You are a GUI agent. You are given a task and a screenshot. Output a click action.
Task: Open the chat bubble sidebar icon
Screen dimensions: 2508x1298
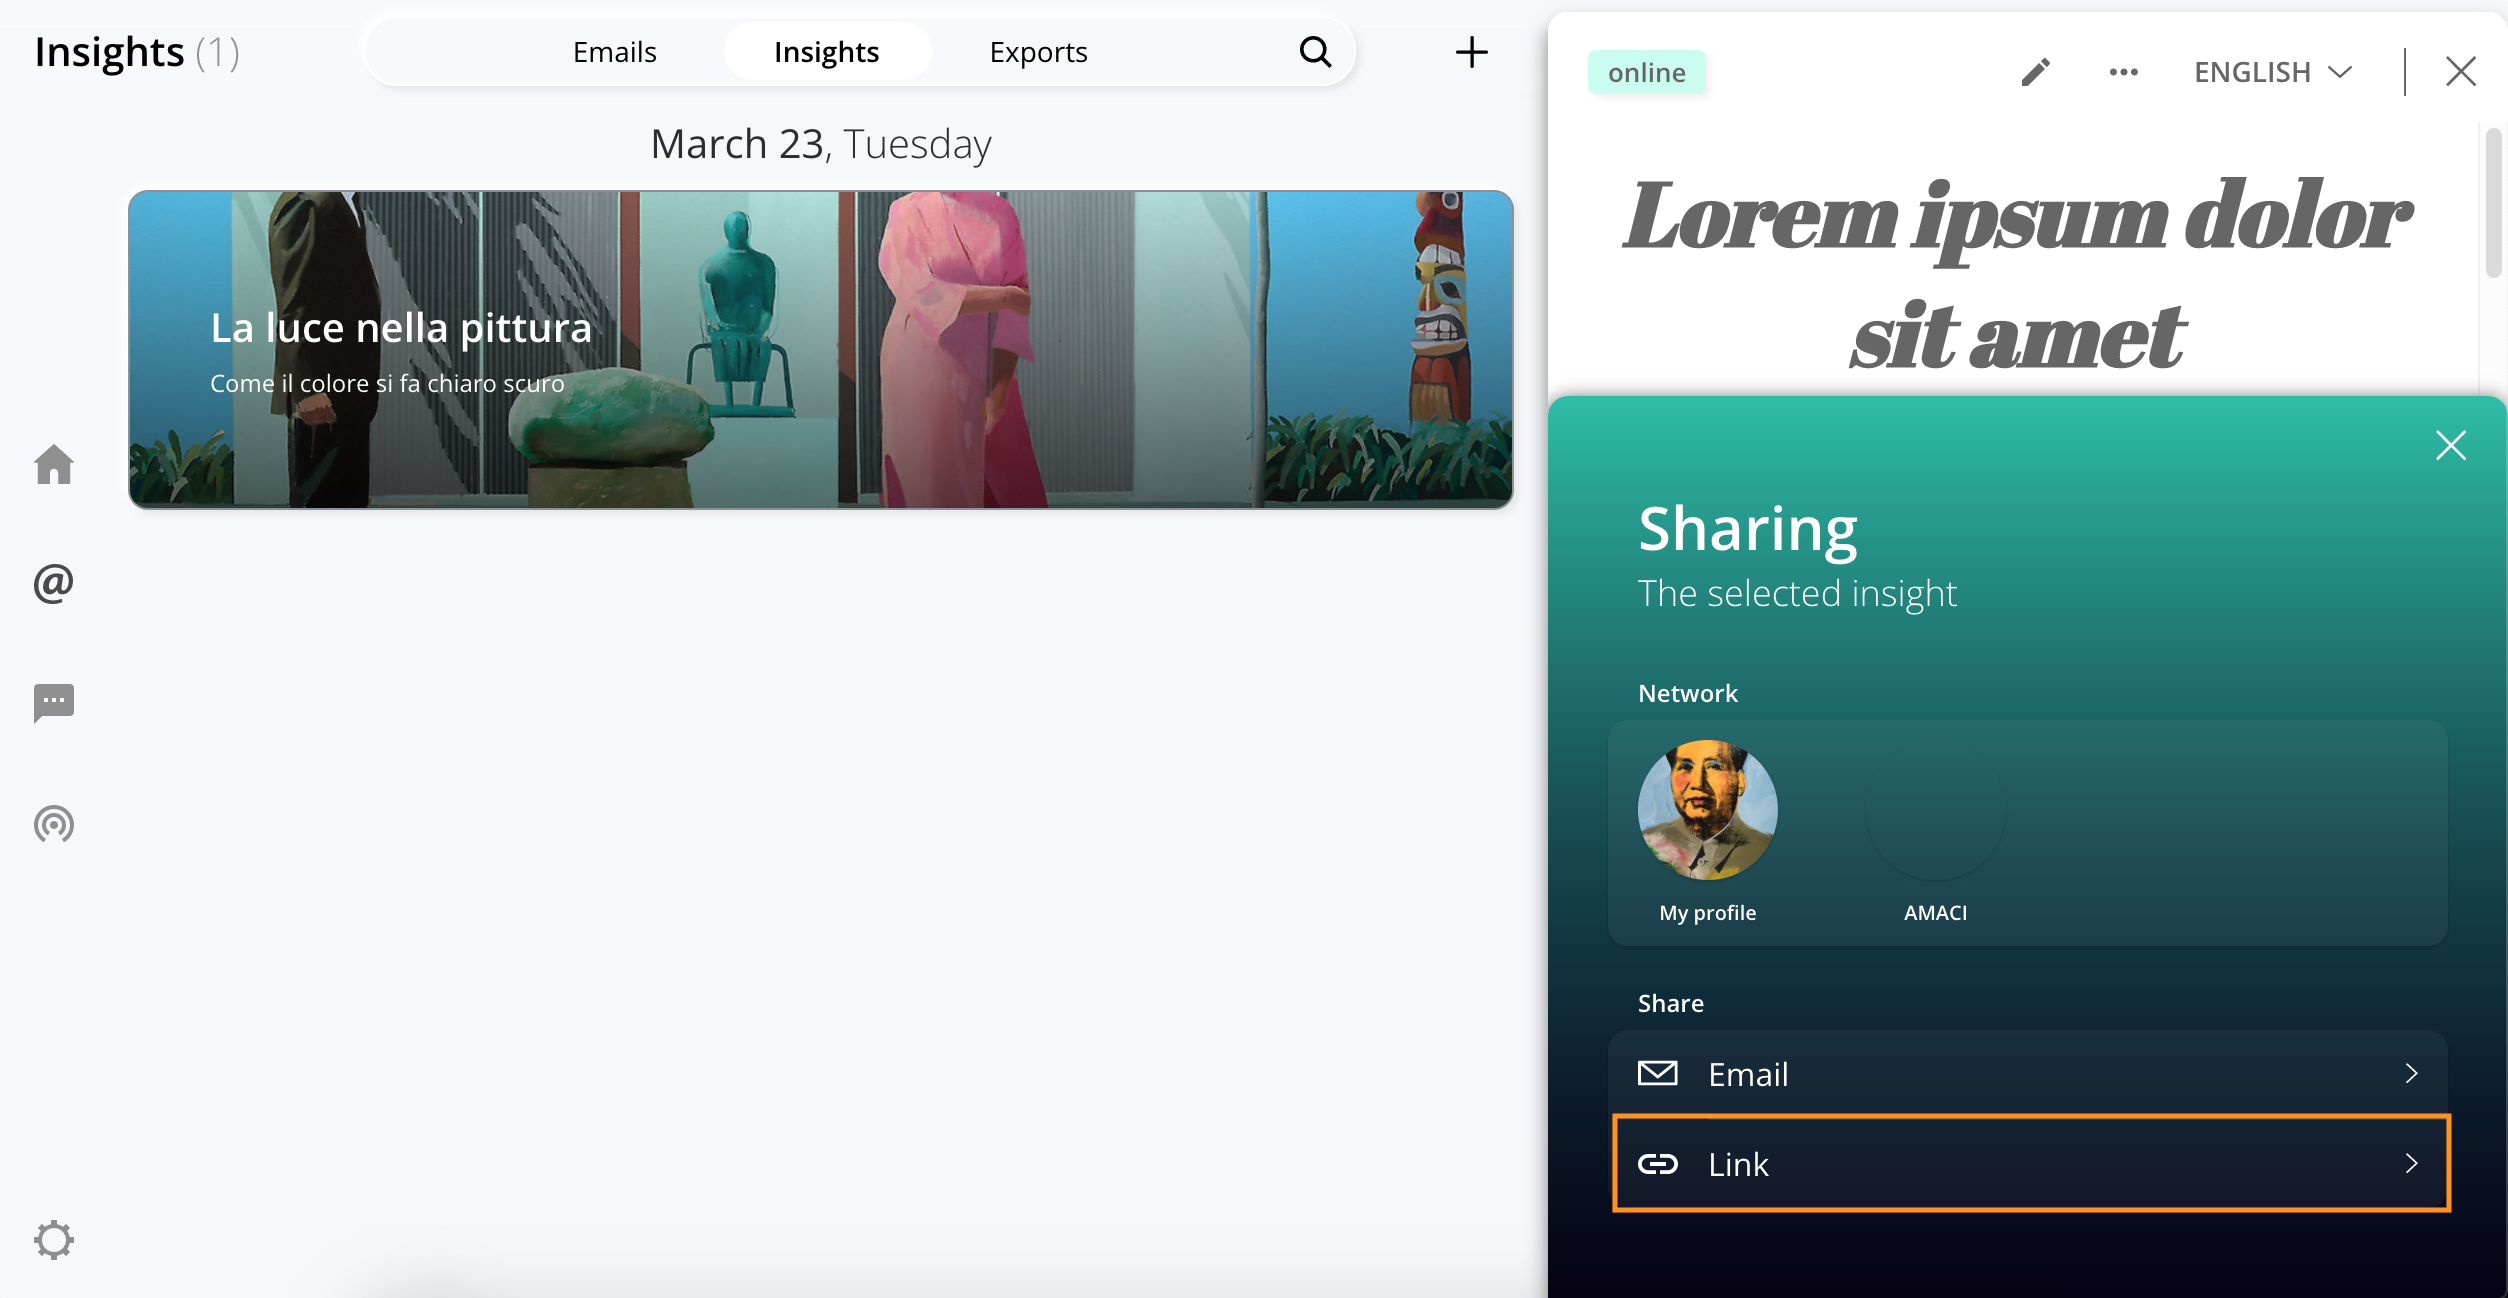coord(54,703)
